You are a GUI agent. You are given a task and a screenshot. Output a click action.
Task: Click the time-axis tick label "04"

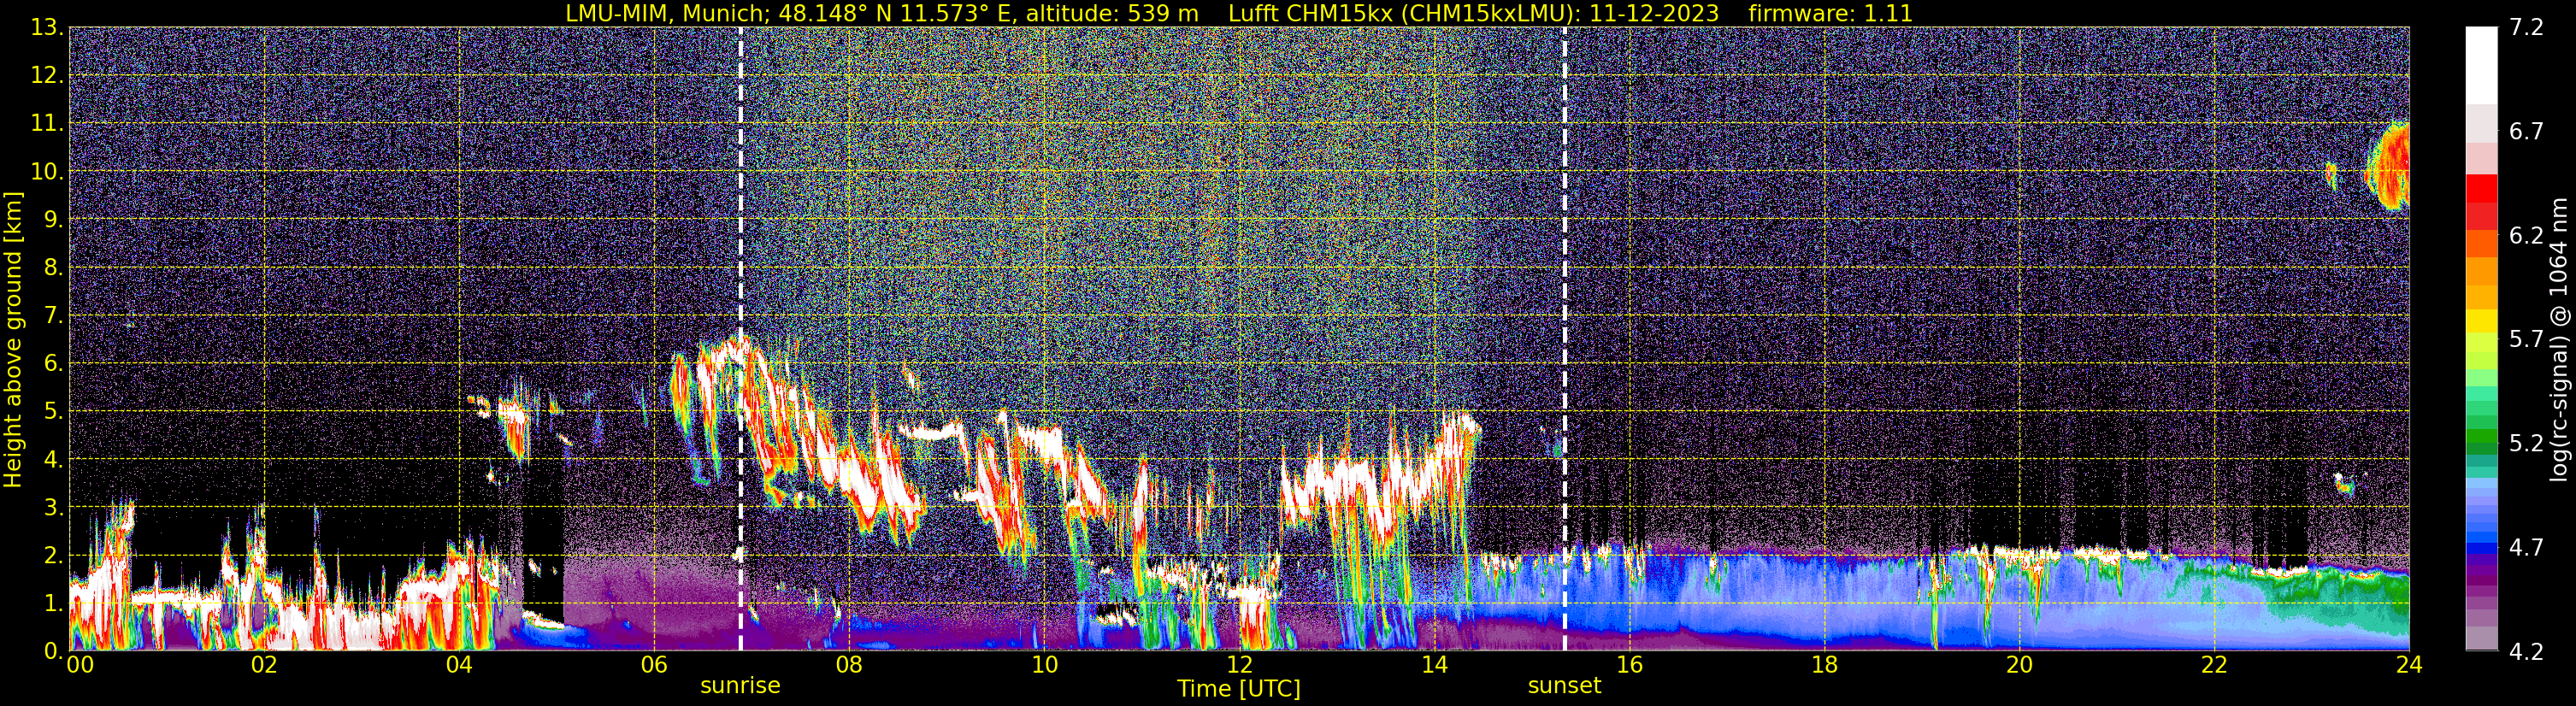pos(459,665)
